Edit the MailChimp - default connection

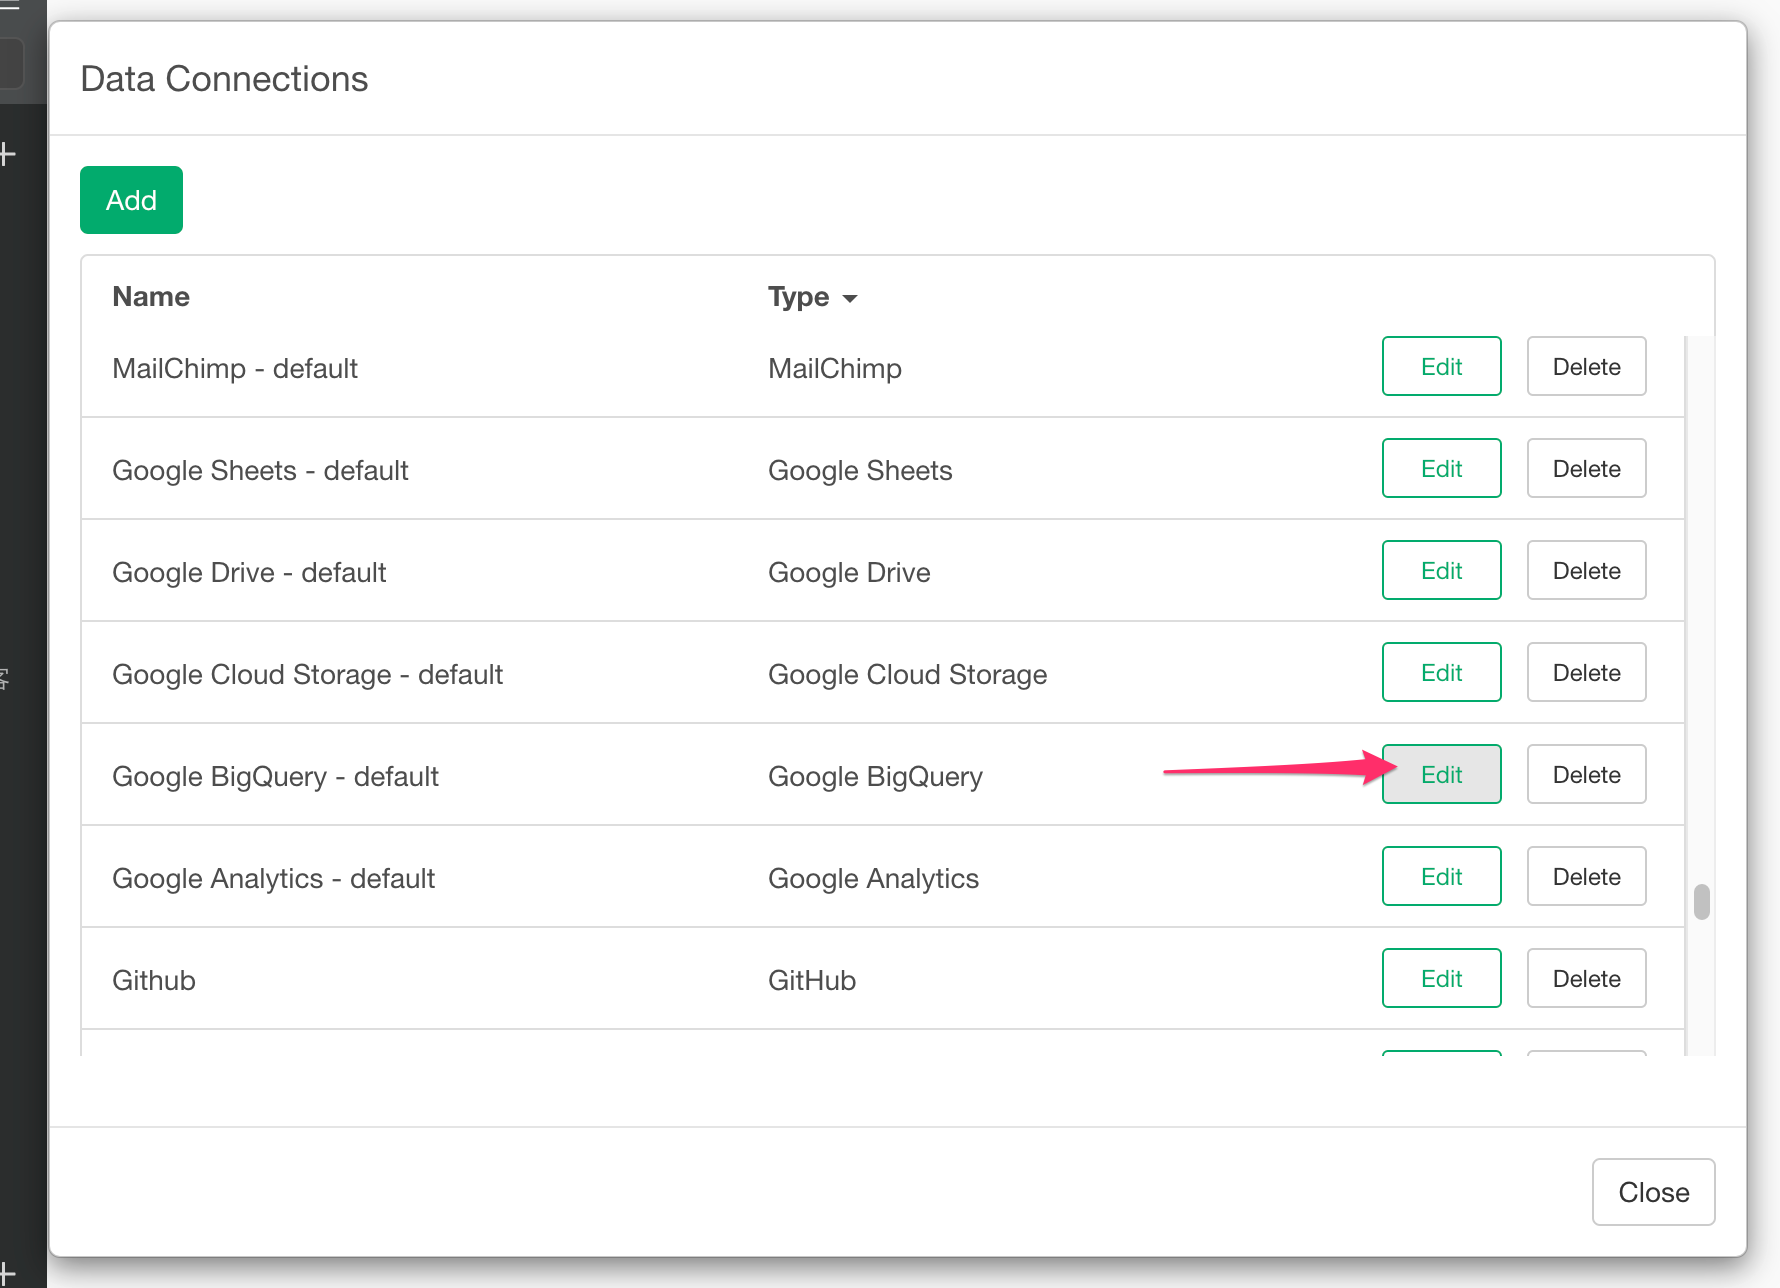coord(1441,366)
